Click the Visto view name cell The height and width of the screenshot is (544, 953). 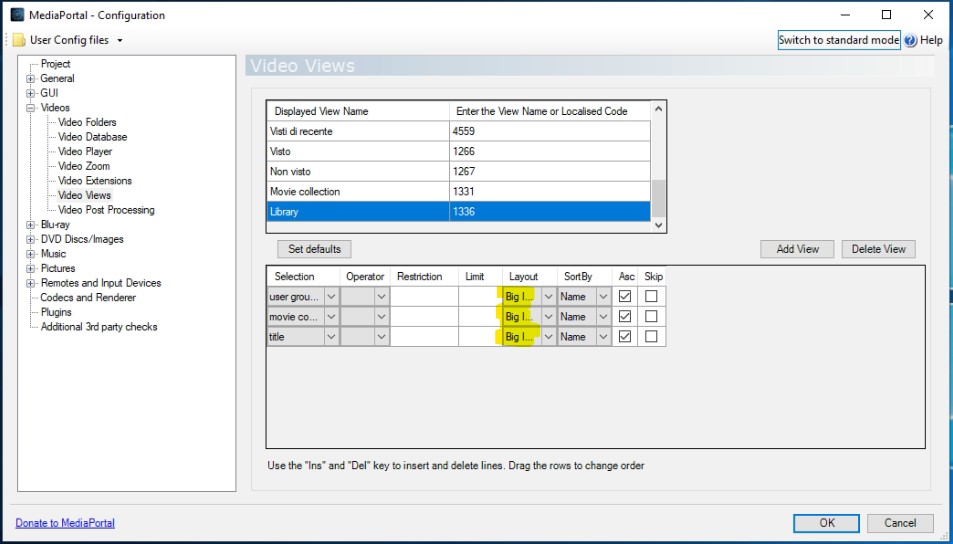click(x=358, y=151)
